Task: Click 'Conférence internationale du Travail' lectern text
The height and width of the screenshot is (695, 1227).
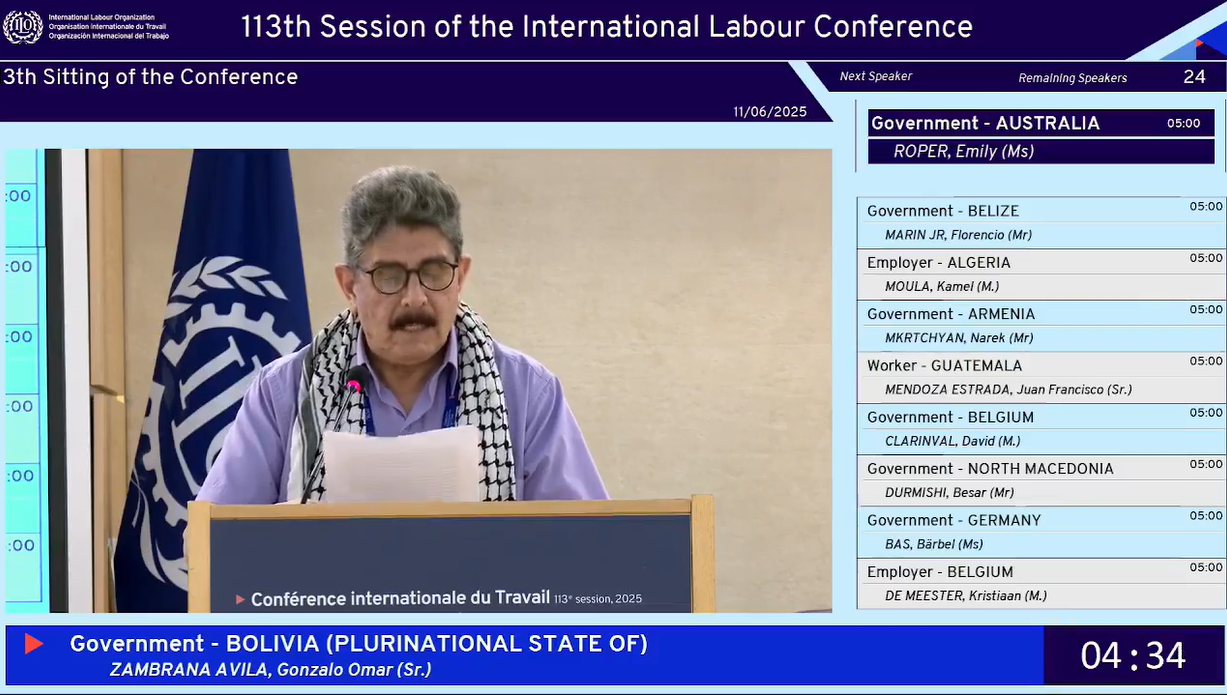Action: (x=400, y=598)
